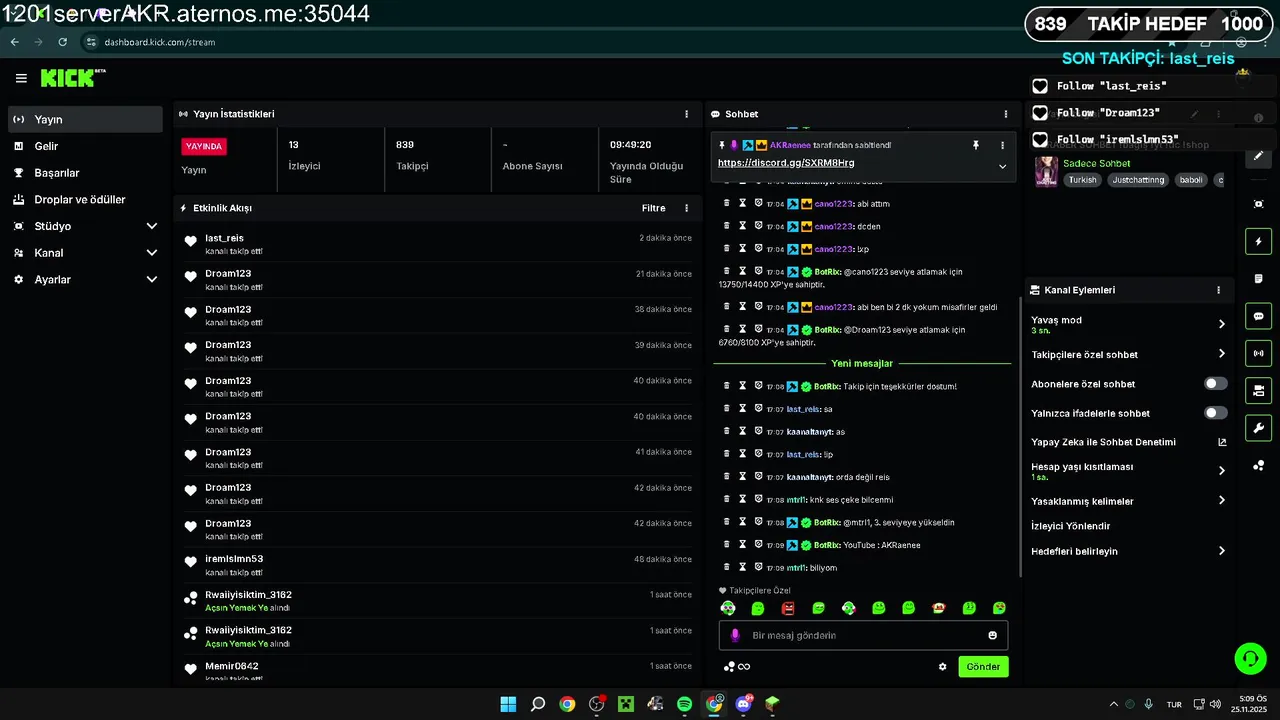Click the channel points dots icon below input
The width and height of the screenshot is (1280, 720).
pyautogui.click(x=730, y=667)
